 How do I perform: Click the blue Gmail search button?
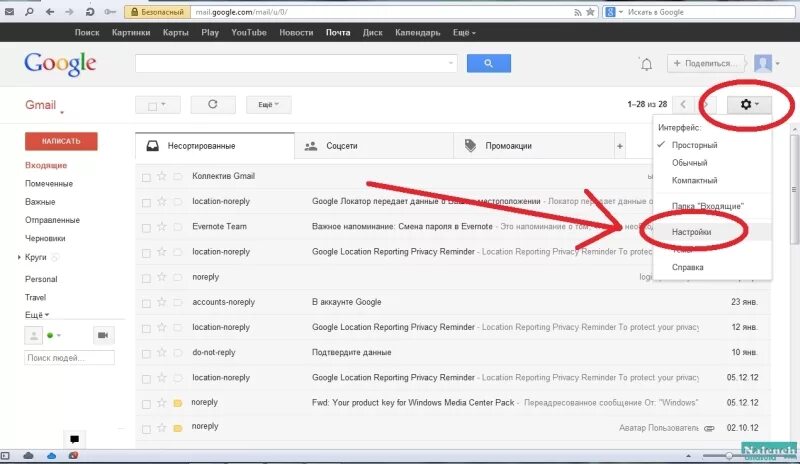click(x=488, y=63)
